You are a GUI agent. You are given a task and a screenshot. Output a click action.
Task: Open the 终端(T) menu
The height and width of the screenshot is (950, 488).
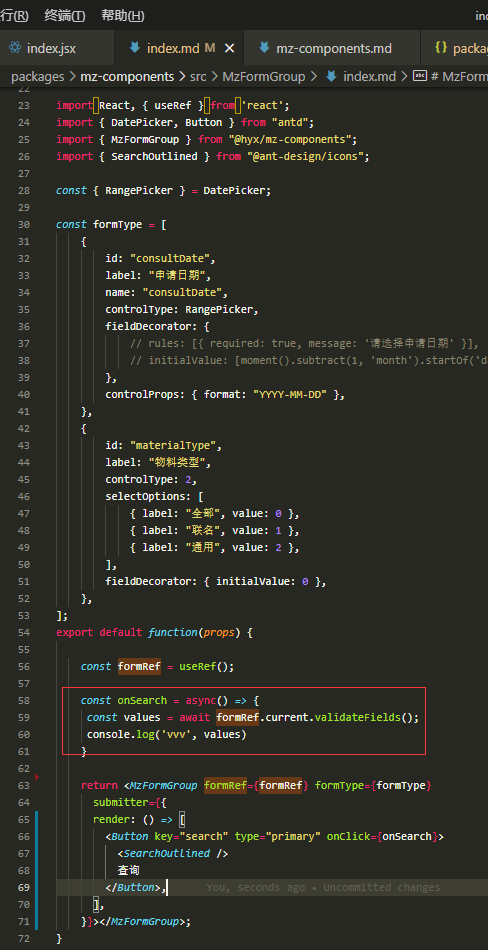click(x=65, y=16)
